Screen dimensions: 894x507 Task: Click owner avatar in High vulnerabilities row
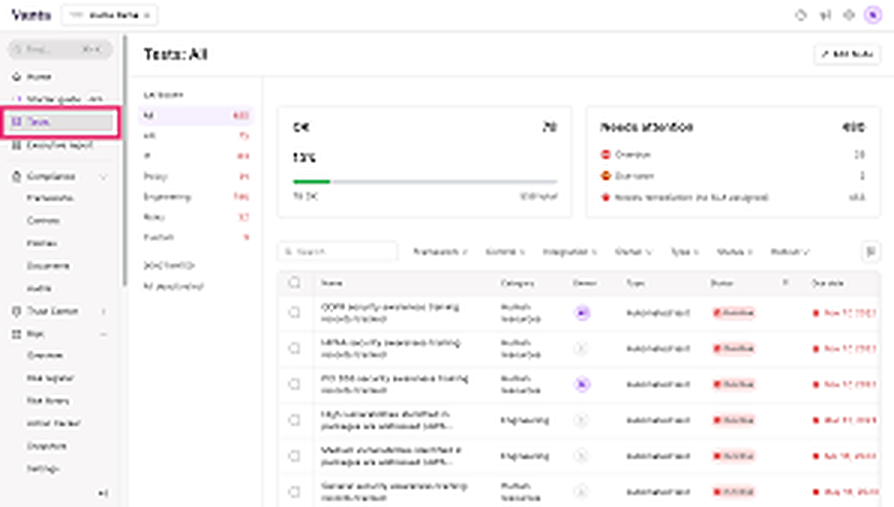[581, 420]
